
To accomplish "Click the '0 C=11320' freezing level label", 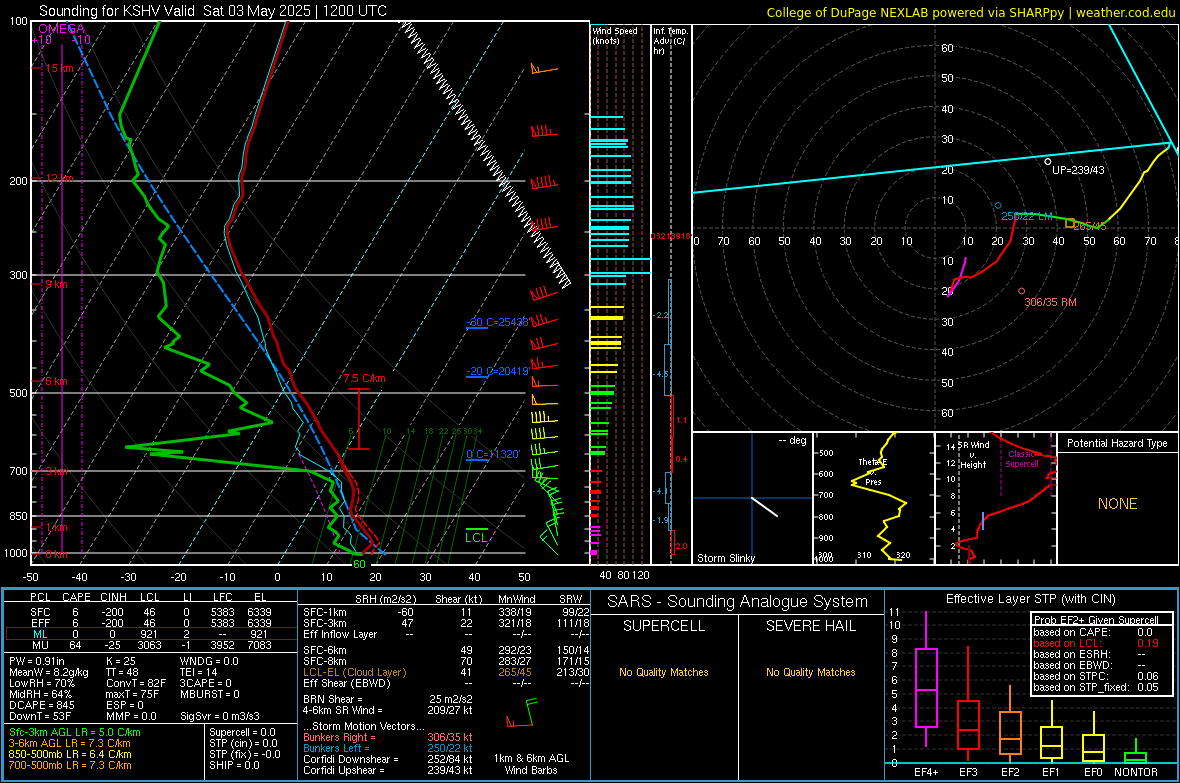I will pos(493,454).
